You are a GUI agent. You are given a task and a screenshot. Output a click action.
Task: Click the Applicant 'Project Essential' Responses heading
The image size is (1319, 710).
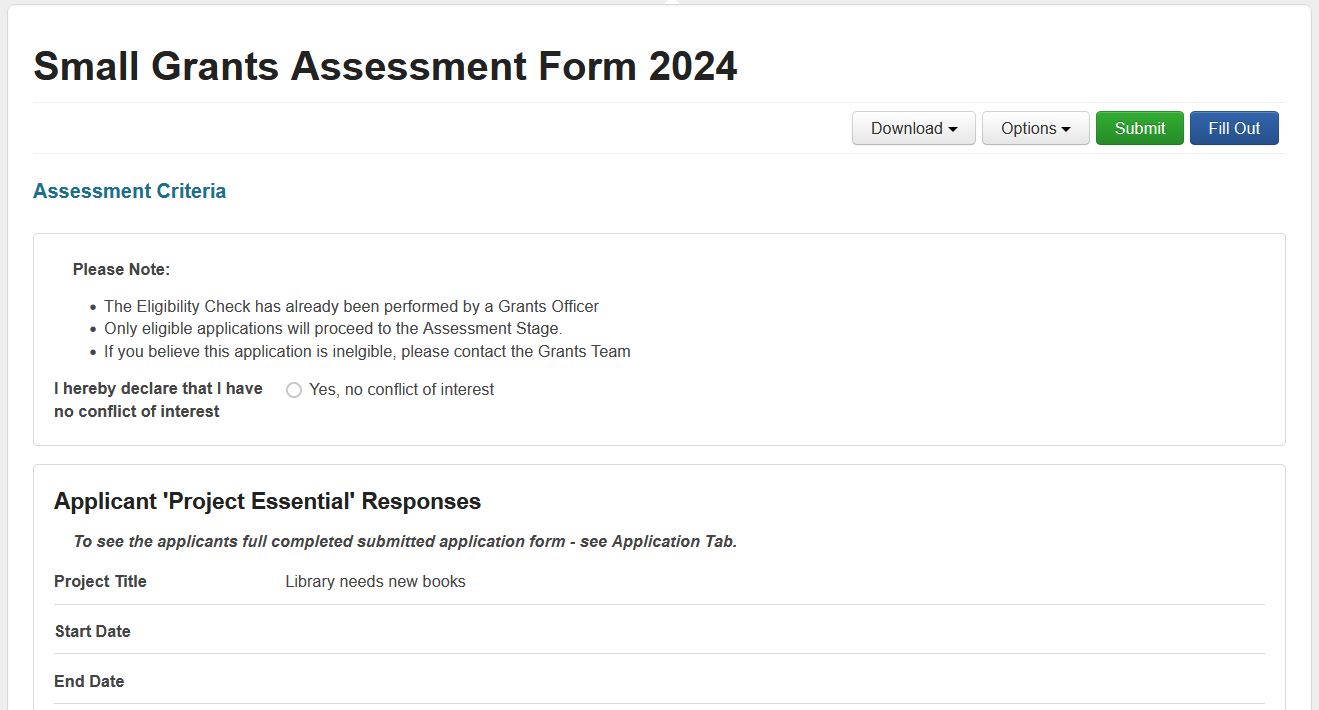pyautogui.click(x=267, y=501)
